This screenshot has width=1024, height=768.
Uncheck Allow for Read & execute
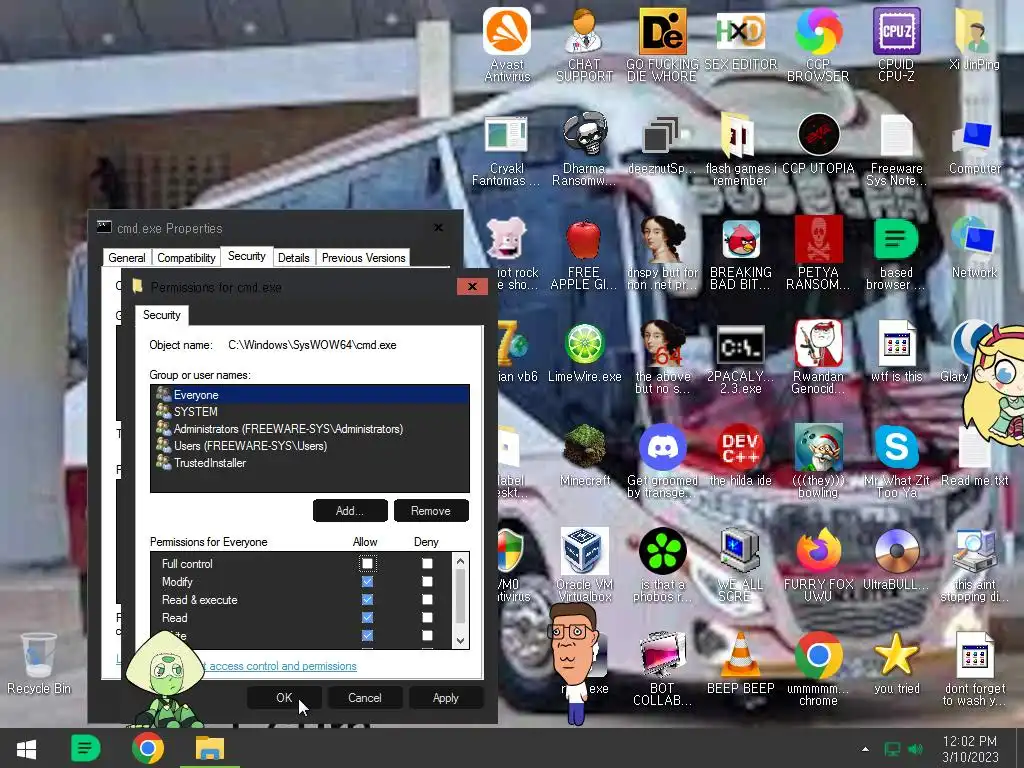pos(367,599)
